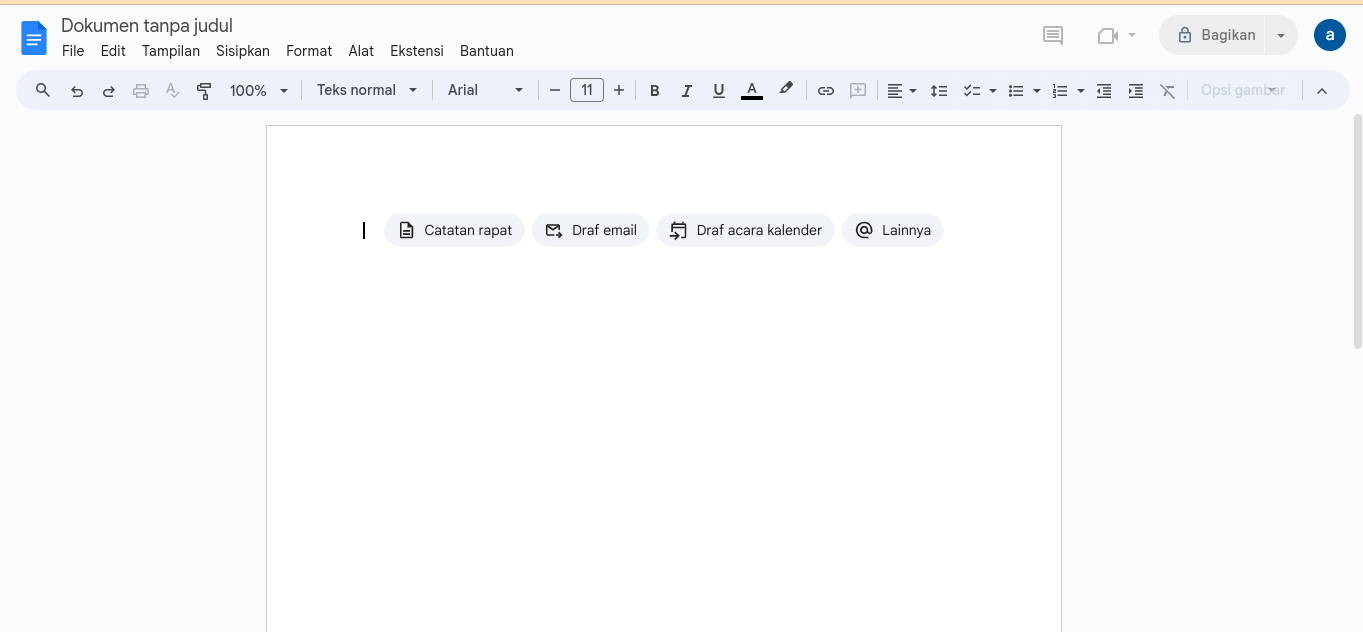Click the font size field showing 11

(x=587, y=91)
